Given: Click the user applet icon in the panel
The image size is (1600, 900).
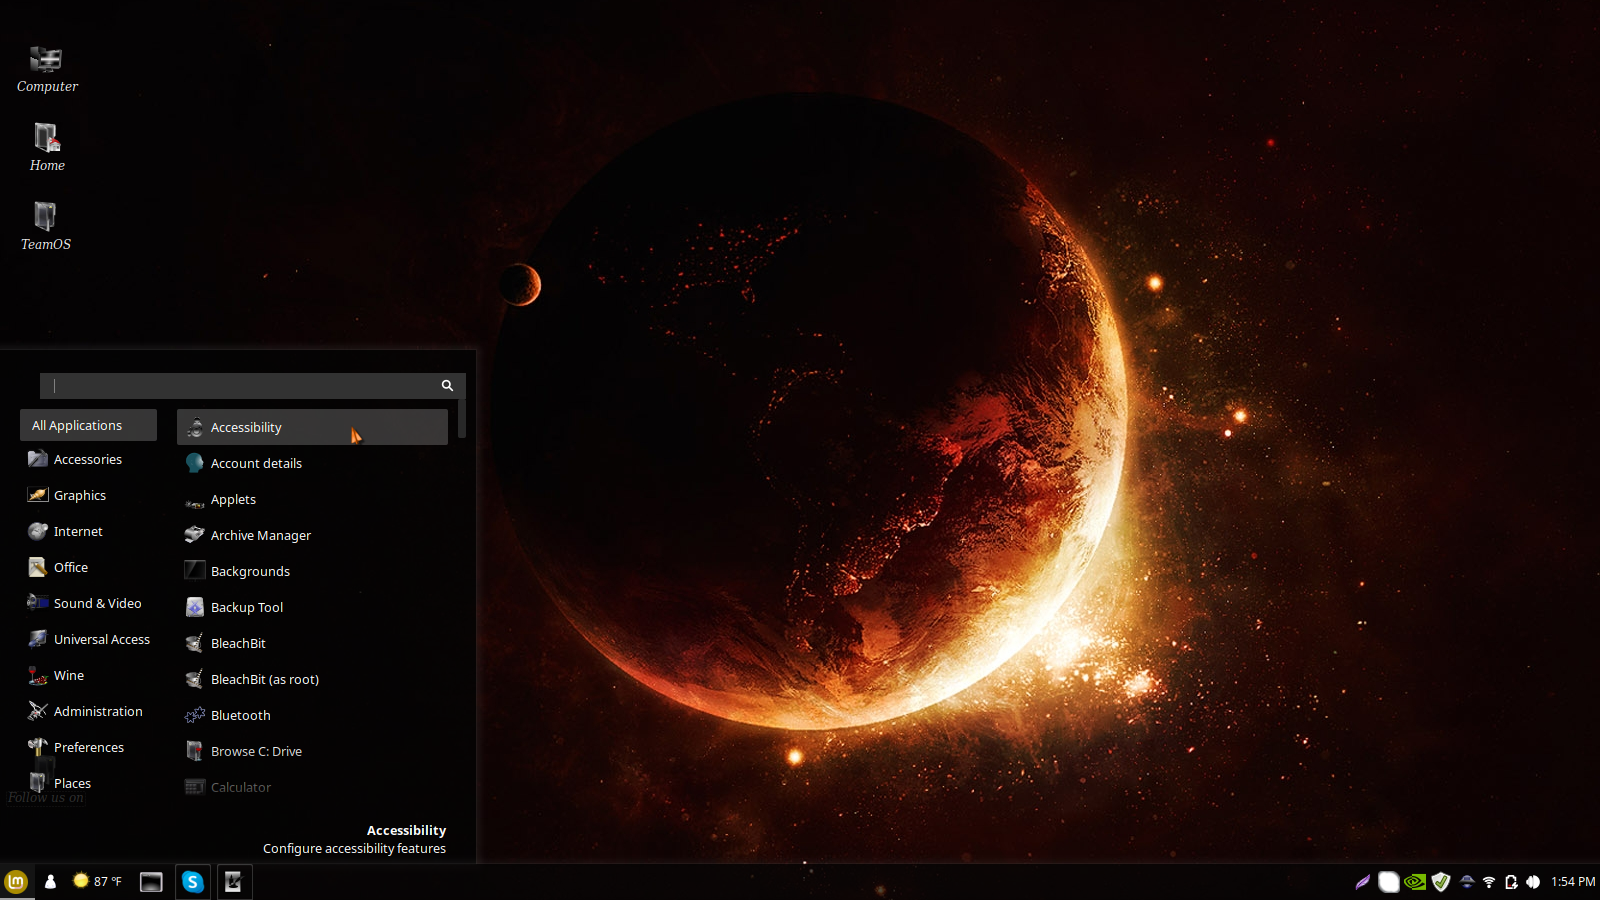Looking at the screenshot, I should pos(50,882).
